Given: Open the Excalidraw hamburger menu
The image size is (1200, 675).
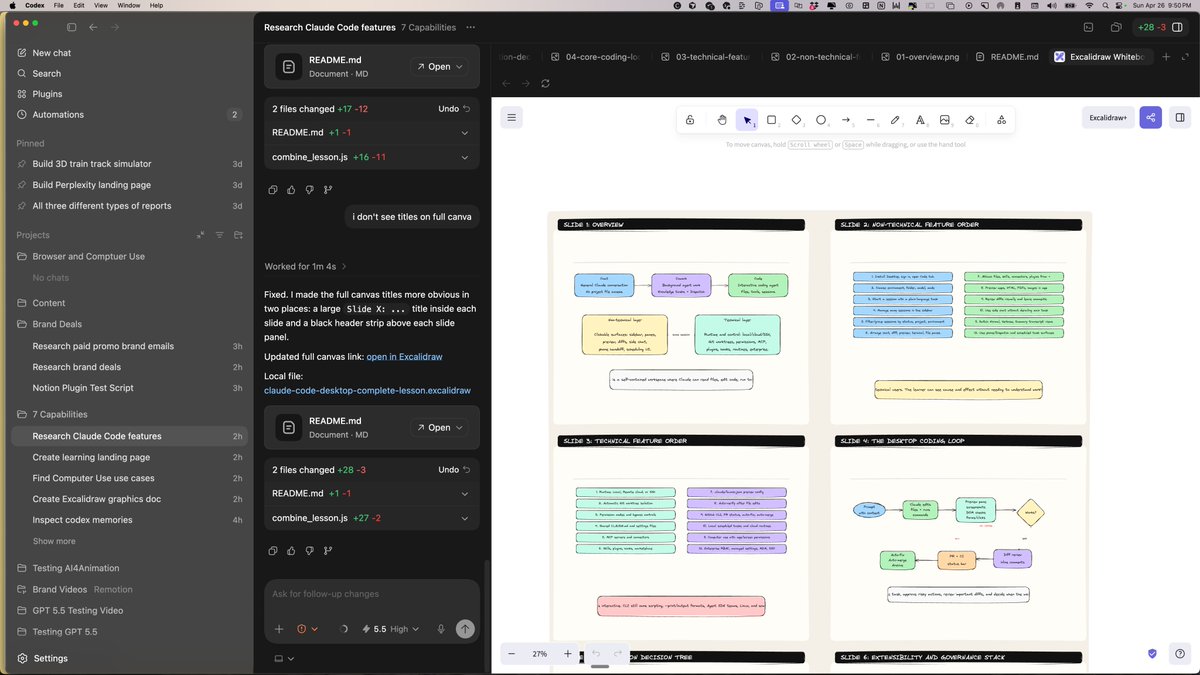Looking at the screenshot, I should tap(512, 118).
